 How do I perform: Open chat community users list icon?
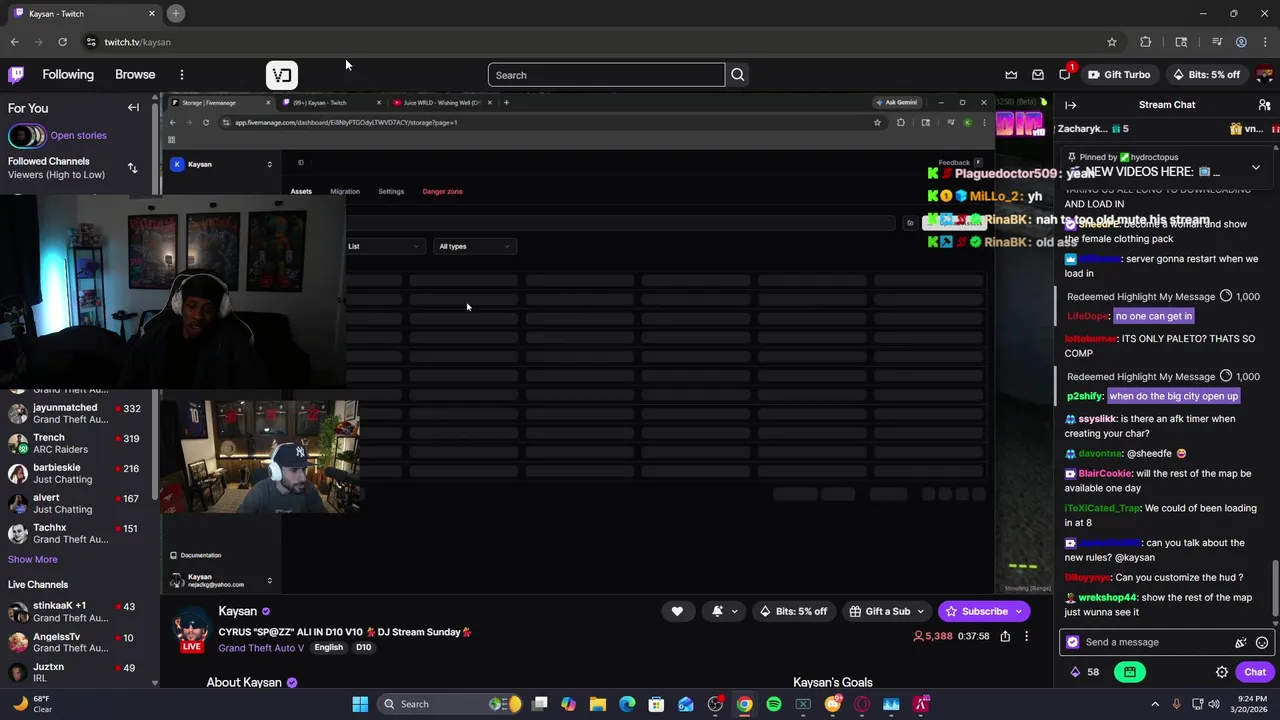click(x=1264, y=105)
